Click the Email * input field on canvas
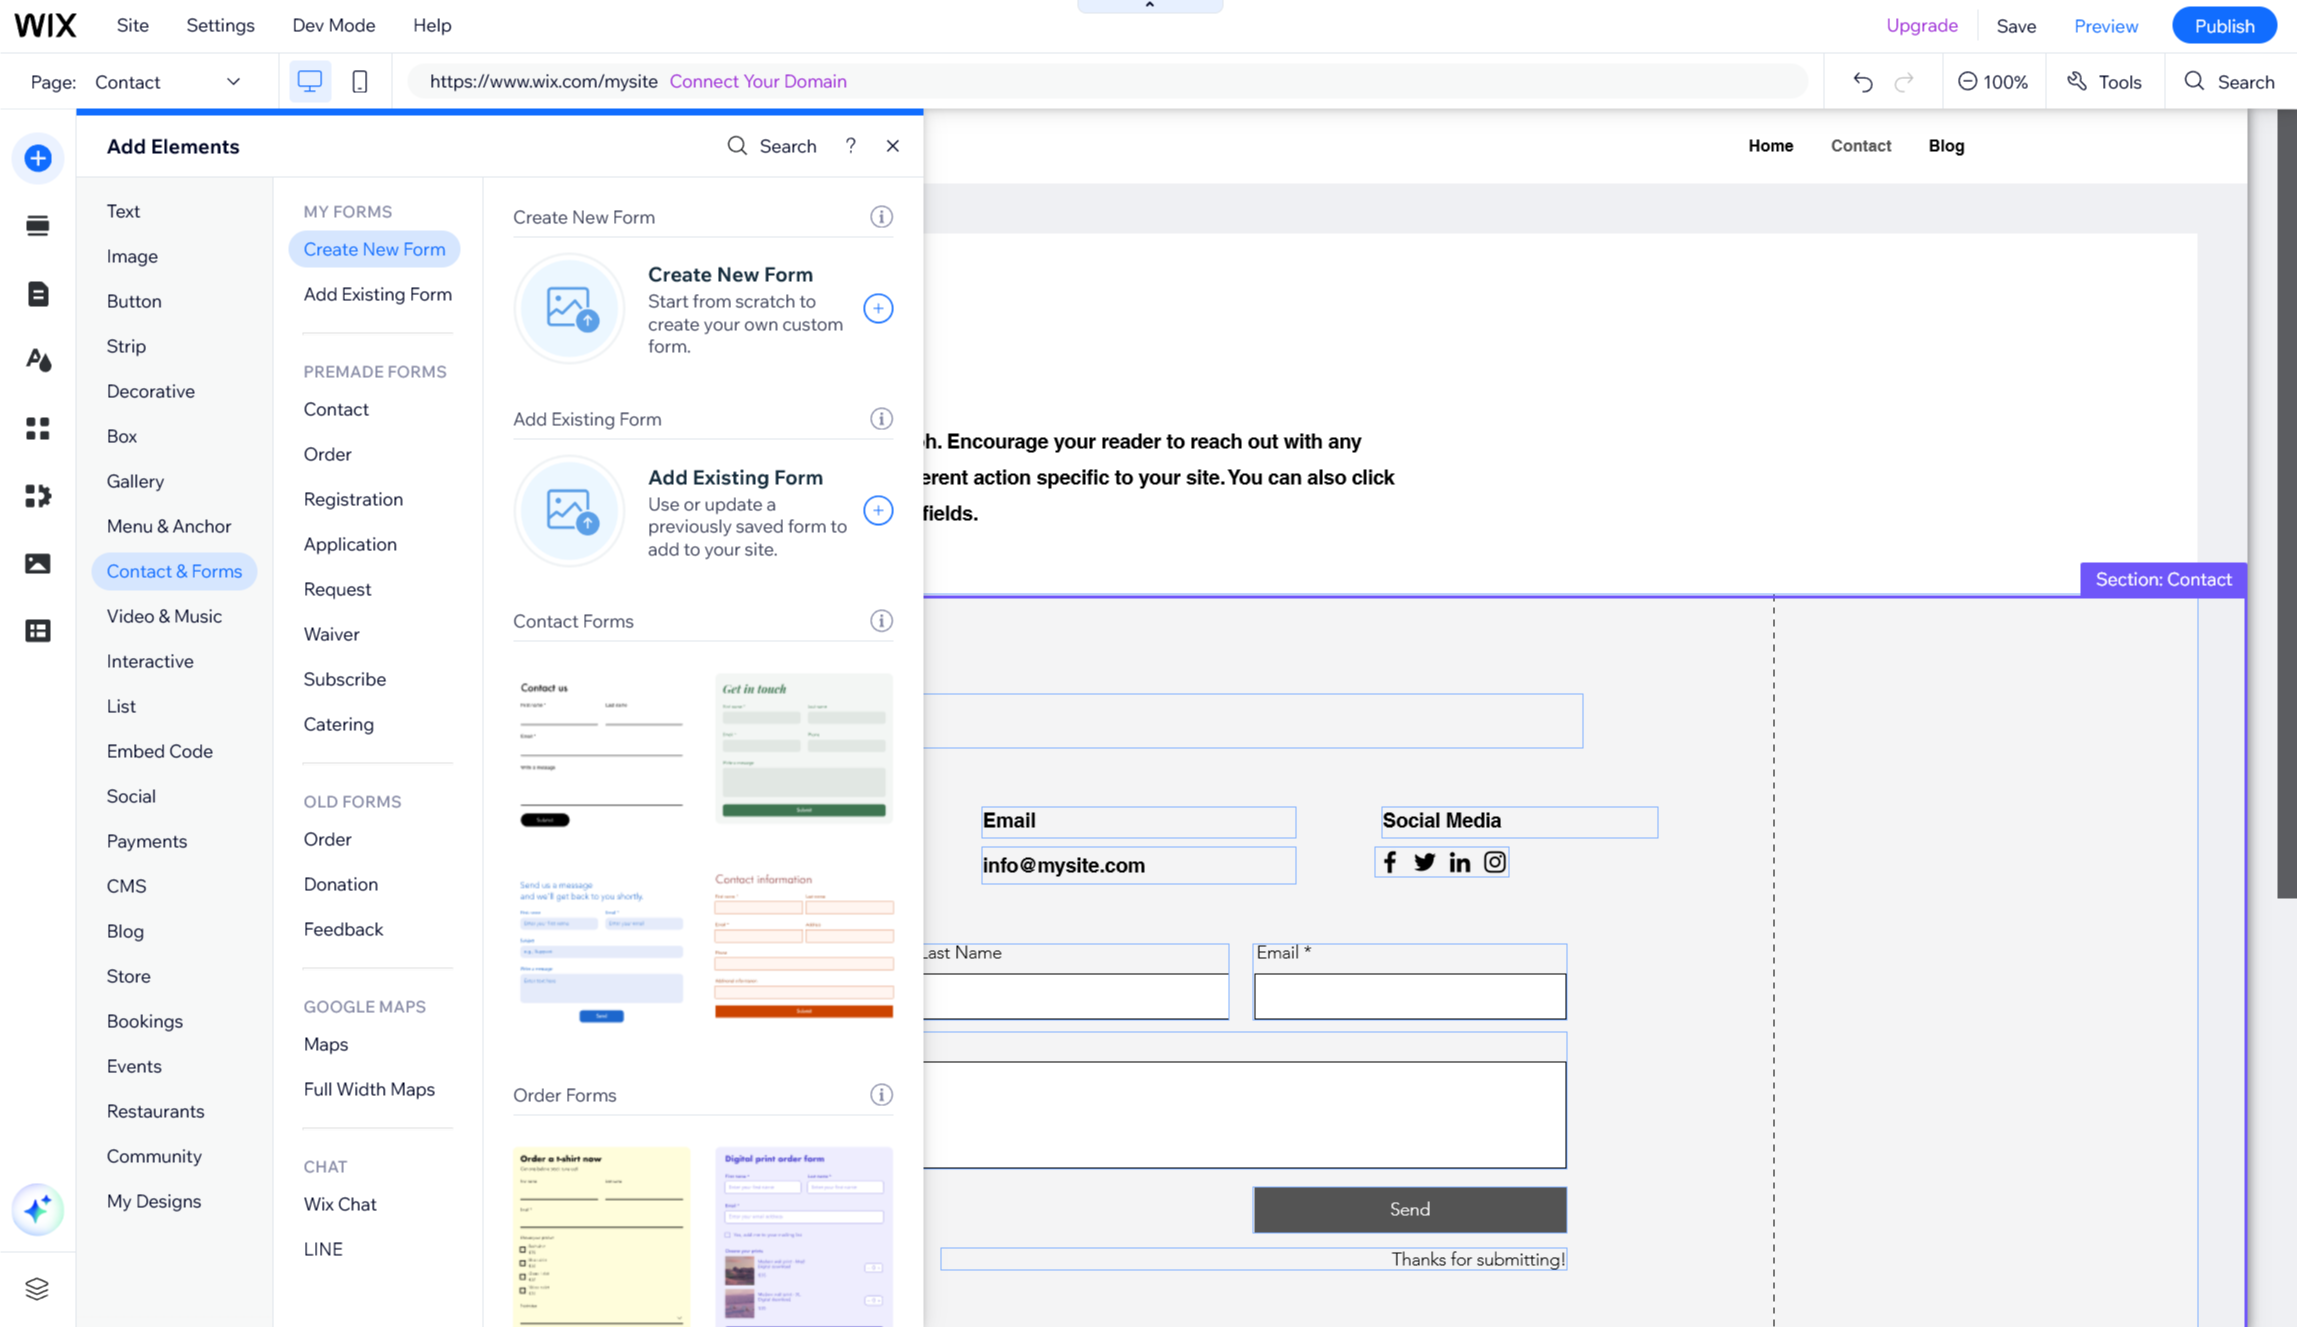 1409,996
